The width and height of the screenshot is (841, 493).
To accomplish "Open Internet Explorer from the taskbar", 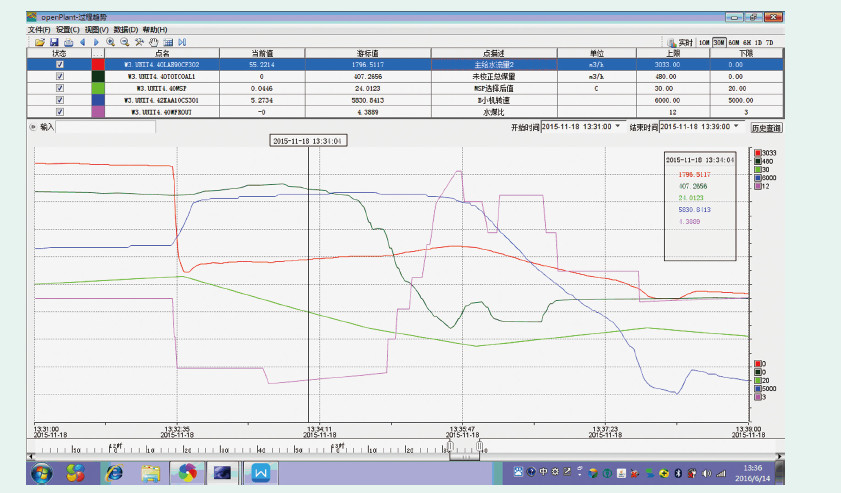I will pos(113,472).
